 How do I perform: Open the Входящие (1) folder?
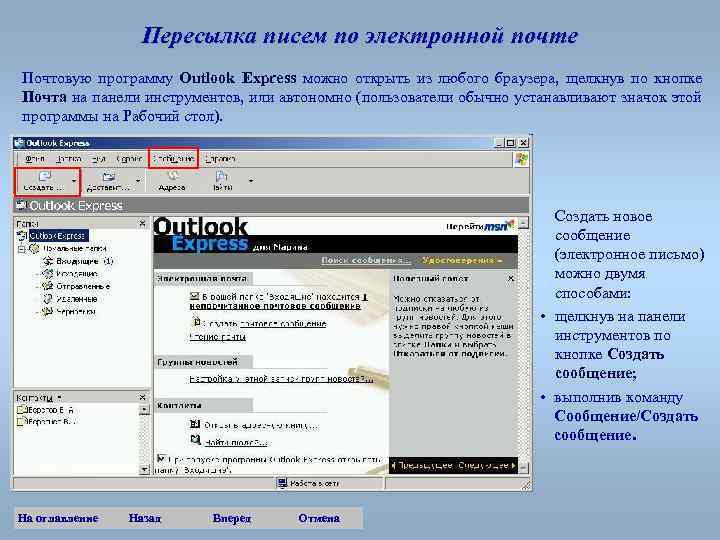pyautogui.click(x=84, y=261)
